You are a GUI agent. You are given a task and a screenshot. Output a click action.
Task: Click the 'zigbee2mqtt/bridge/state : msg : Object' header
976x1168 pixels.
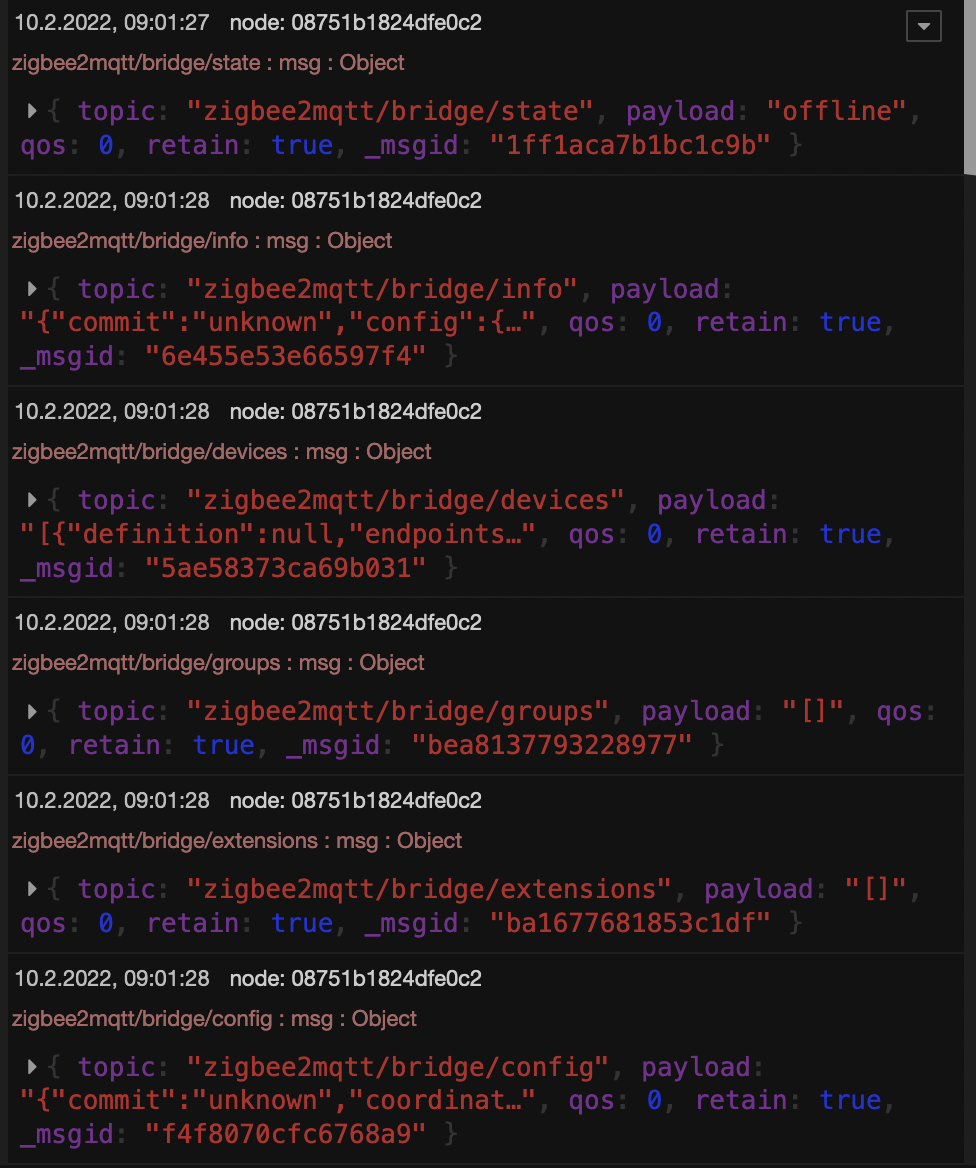point(208,63)
